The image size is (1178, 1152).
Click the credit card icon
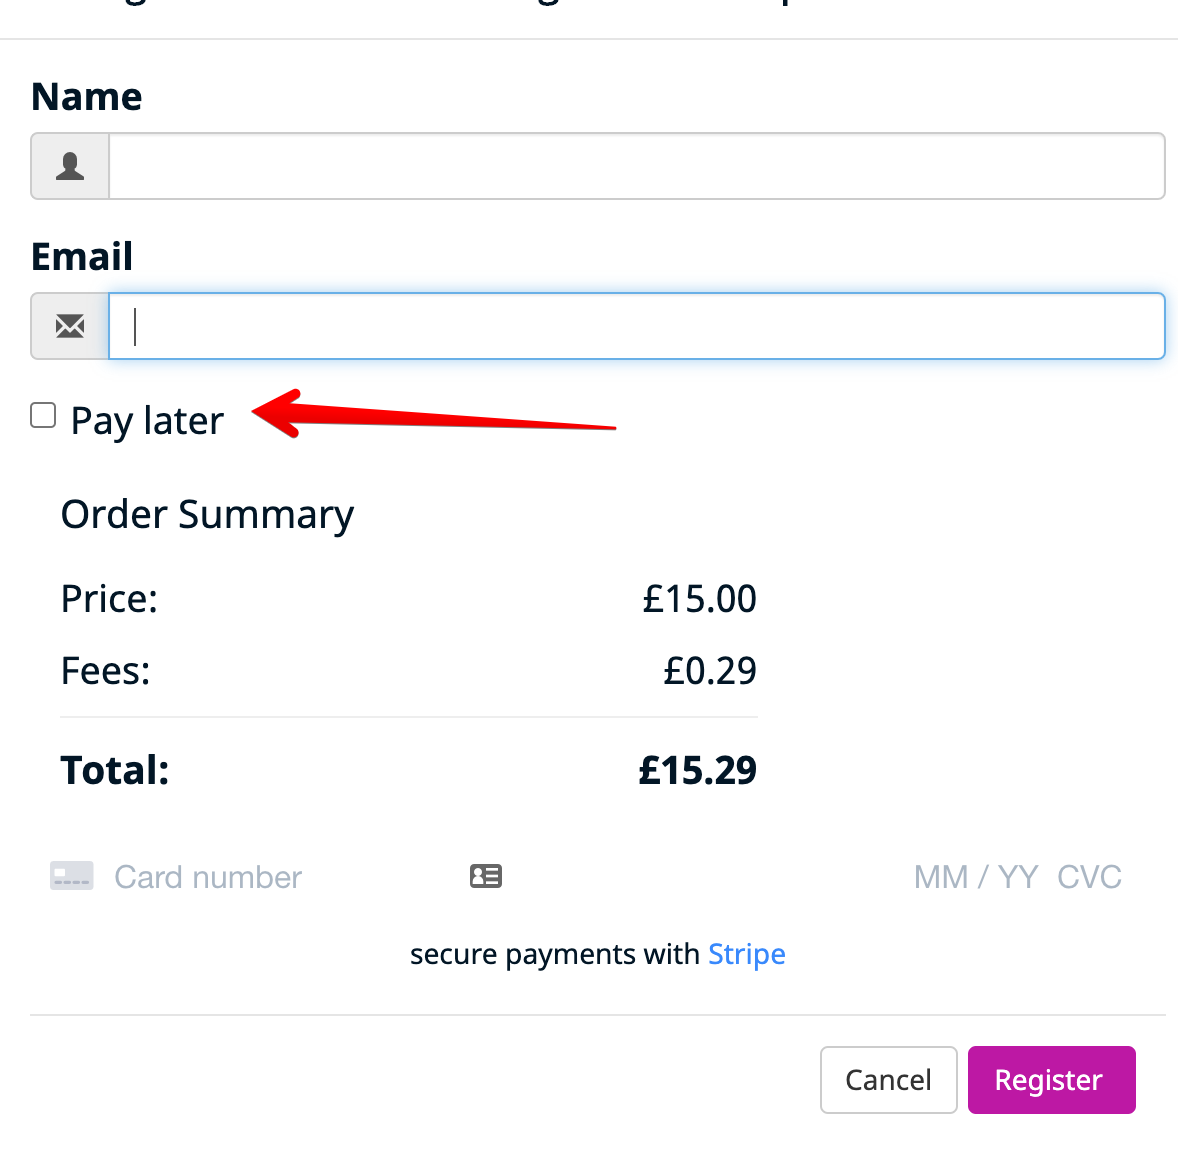pos(71,876)
